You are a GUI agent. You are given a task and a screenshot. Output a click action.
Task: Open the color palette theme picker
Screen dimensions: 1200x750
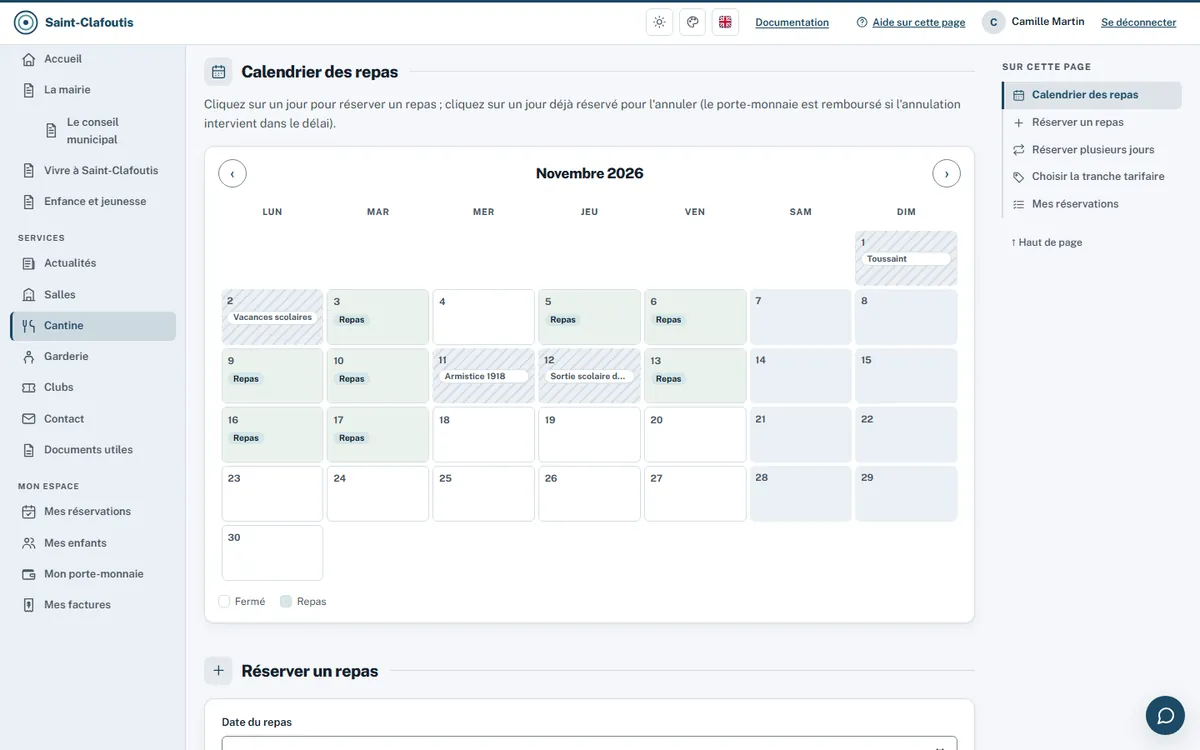(x=692, y=22)
